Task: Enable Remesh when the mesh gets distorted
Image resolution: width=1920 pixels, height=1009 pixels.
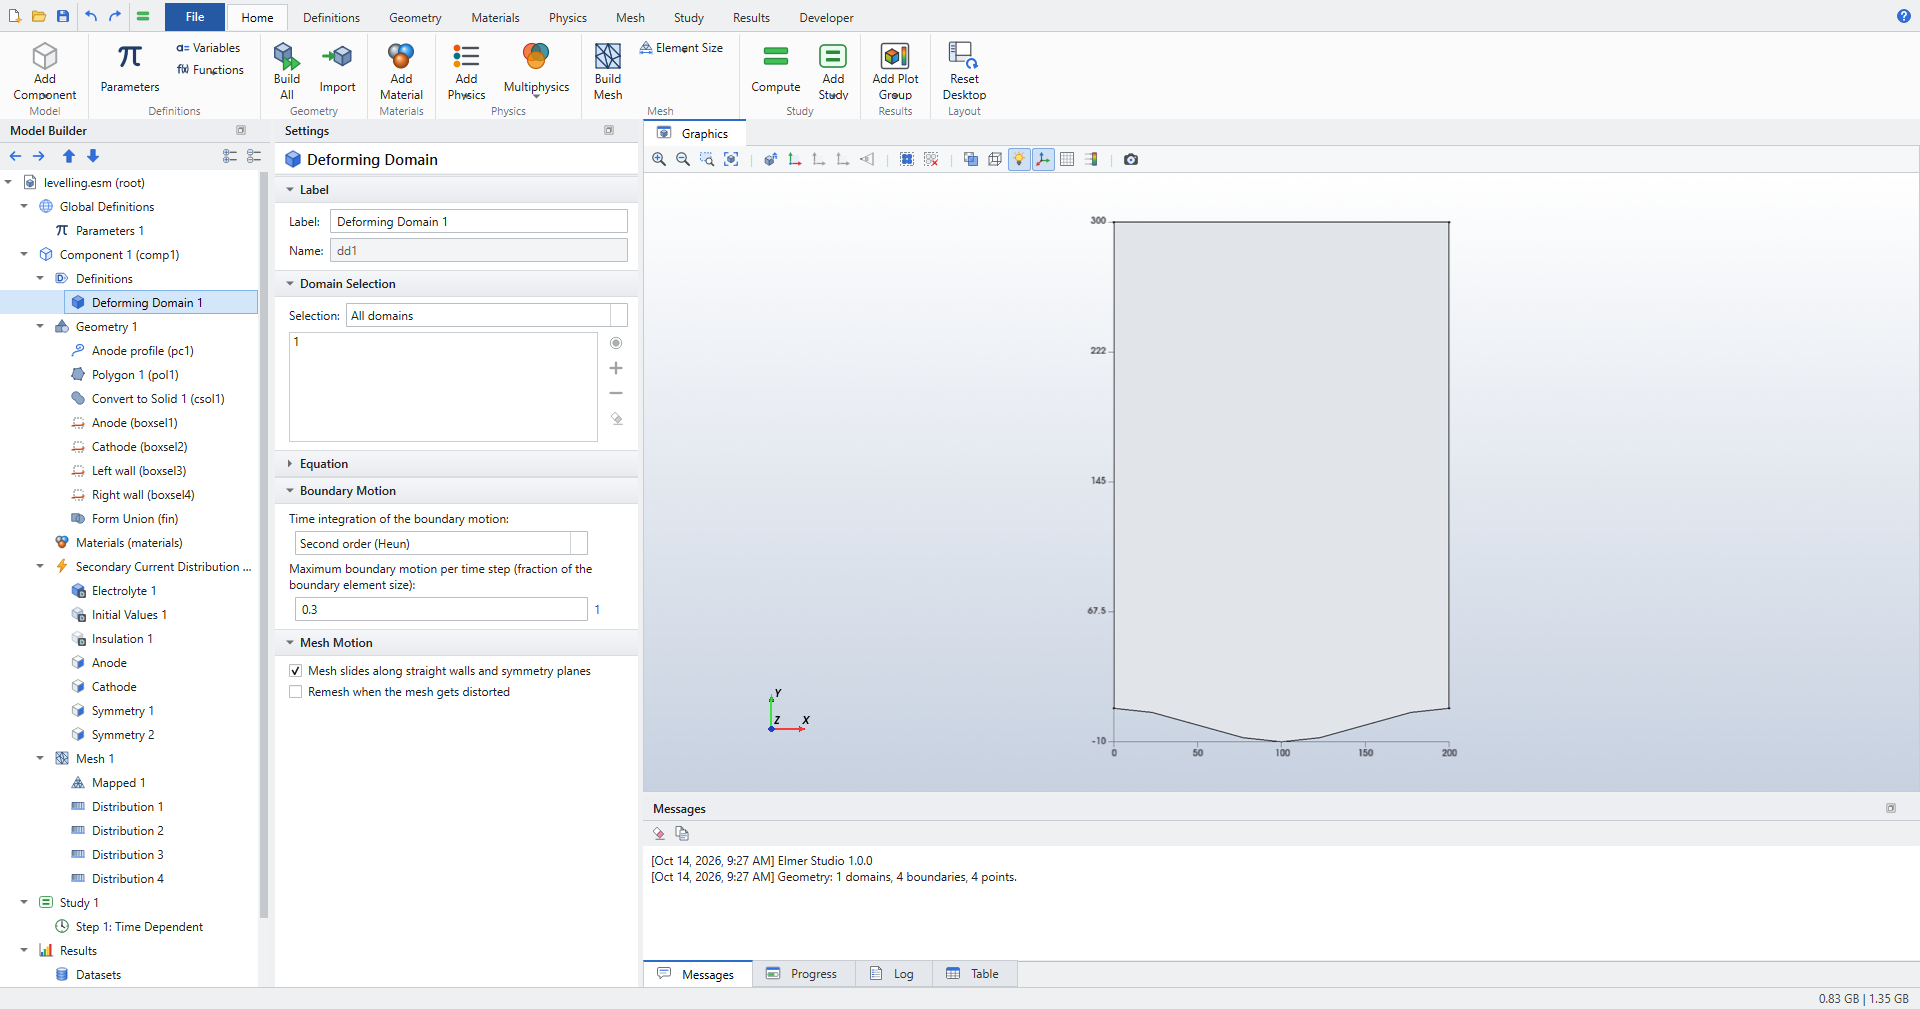Action: [x=295, y=692]
